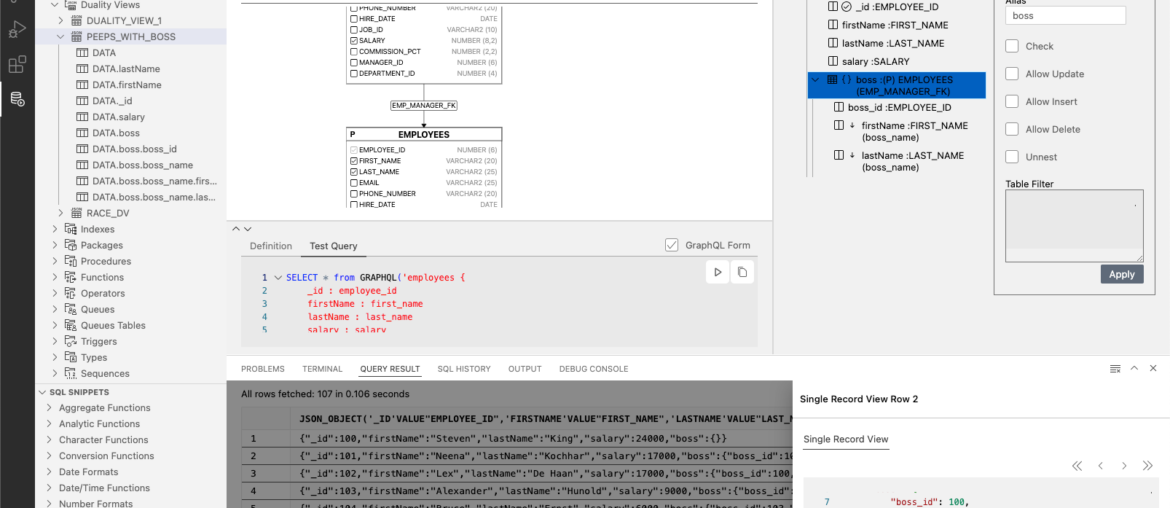Select firstName :FIRST_NAME under boss node

pos(915,131)
